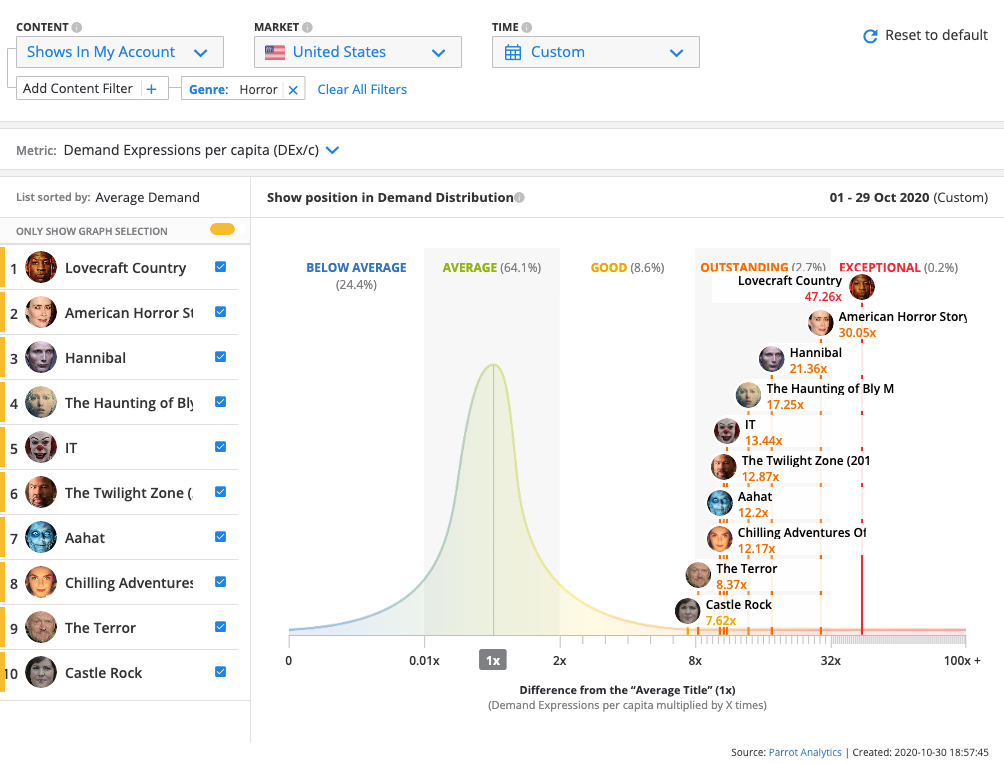This screenshot has height=764, width=1004.
Task: Remove the Horror genre filter
Action: (293, 90)
